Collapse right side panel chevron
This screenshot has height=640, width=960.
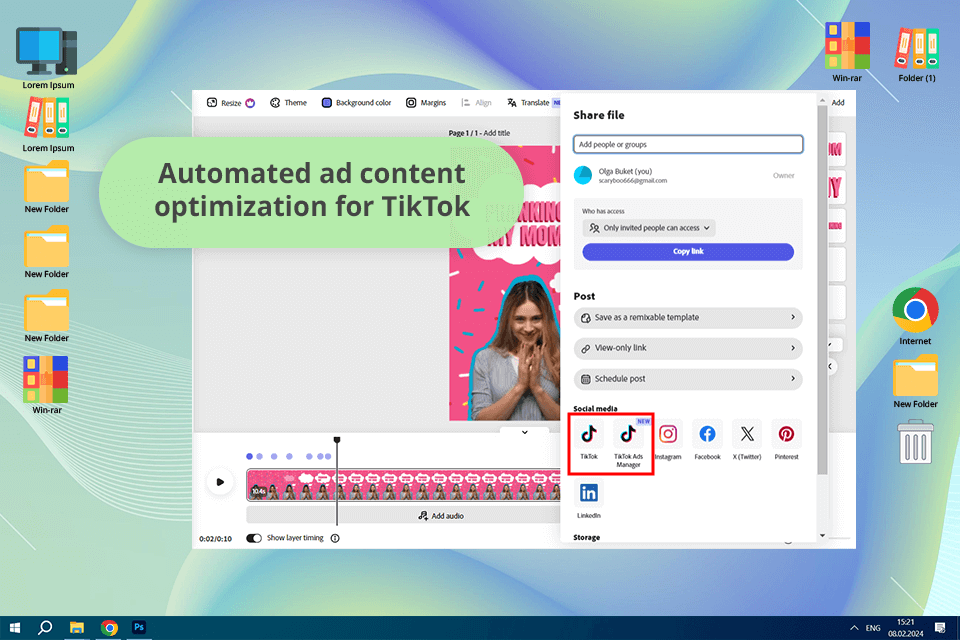(x=830, y=366)
